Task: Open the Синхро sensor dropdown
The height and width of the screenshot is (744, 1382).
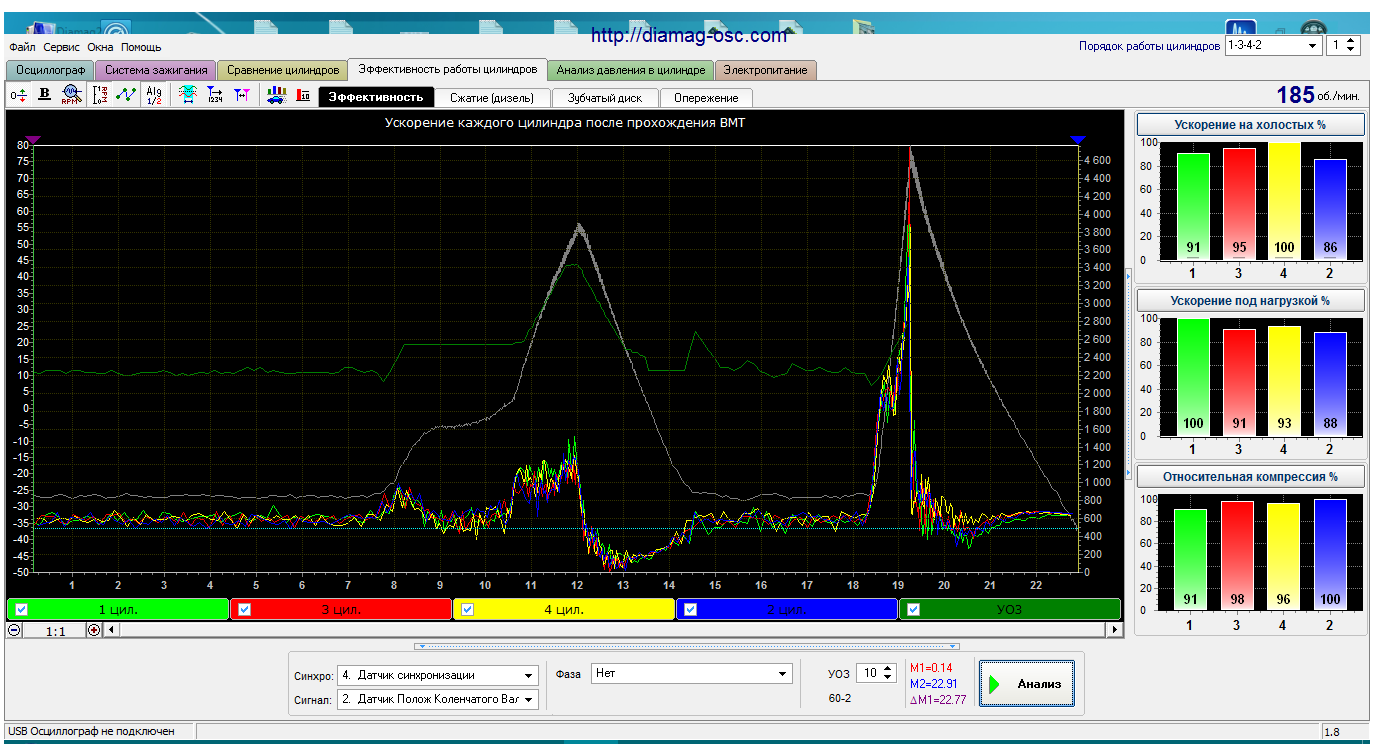Action: point(438,675)
